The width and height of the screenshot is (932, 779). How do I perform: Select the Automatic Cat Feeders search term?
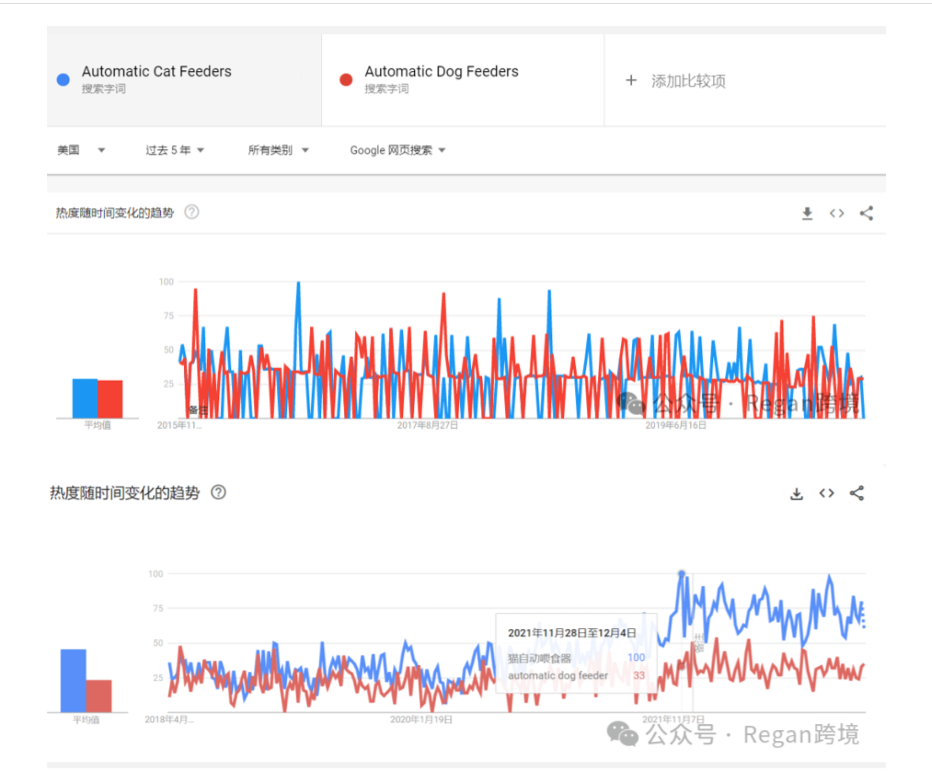click(x=157, y=72)
